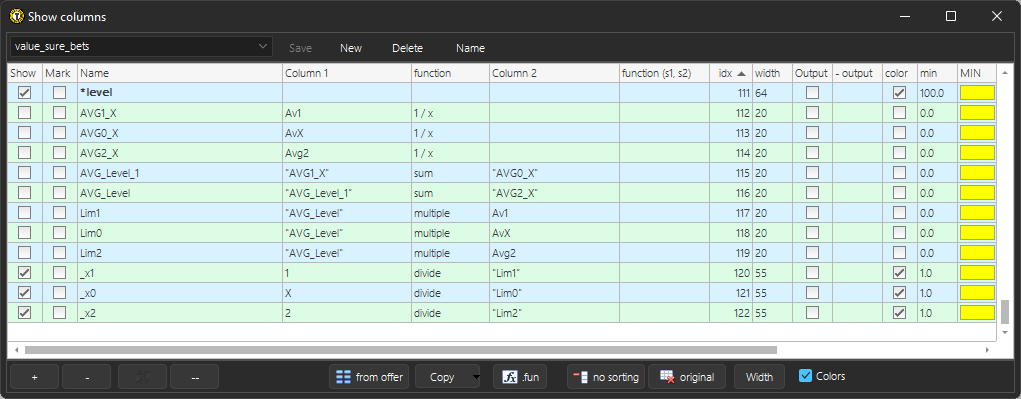This screenshot has width=1021, height=399.
Task: Click the Name menu item
Action: 470,48
